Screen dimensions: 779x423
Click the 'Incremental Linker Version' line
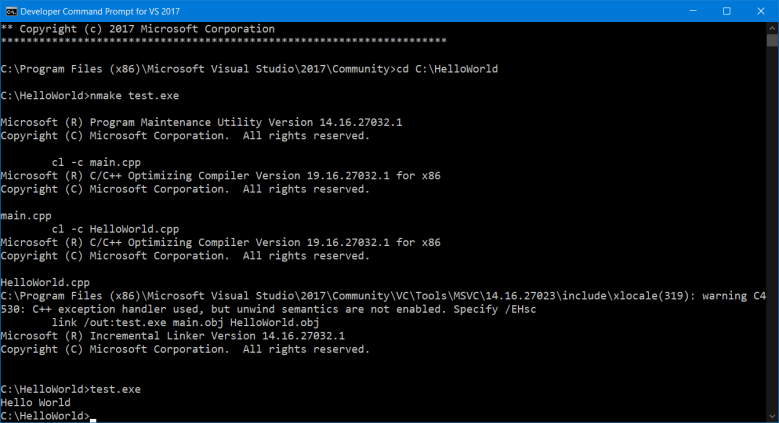tap(172, 336)
